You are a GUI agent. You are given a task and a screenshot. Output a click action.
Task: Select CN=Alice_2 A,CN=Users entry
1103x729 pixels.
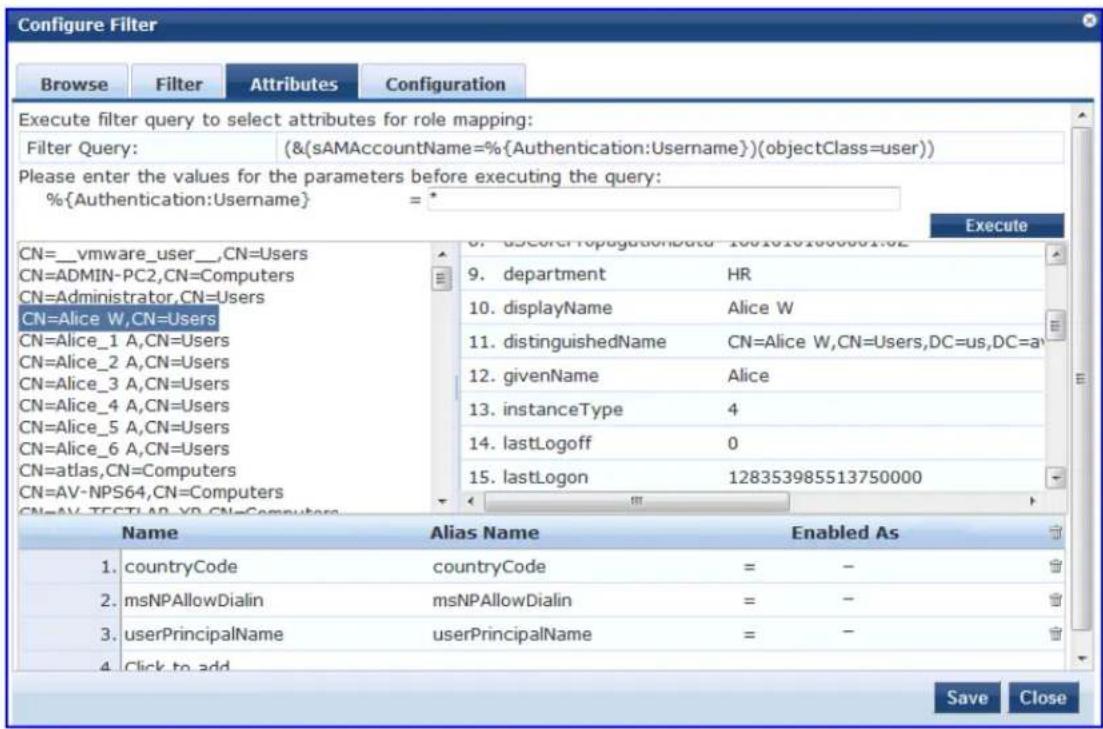tap(125, 362)
